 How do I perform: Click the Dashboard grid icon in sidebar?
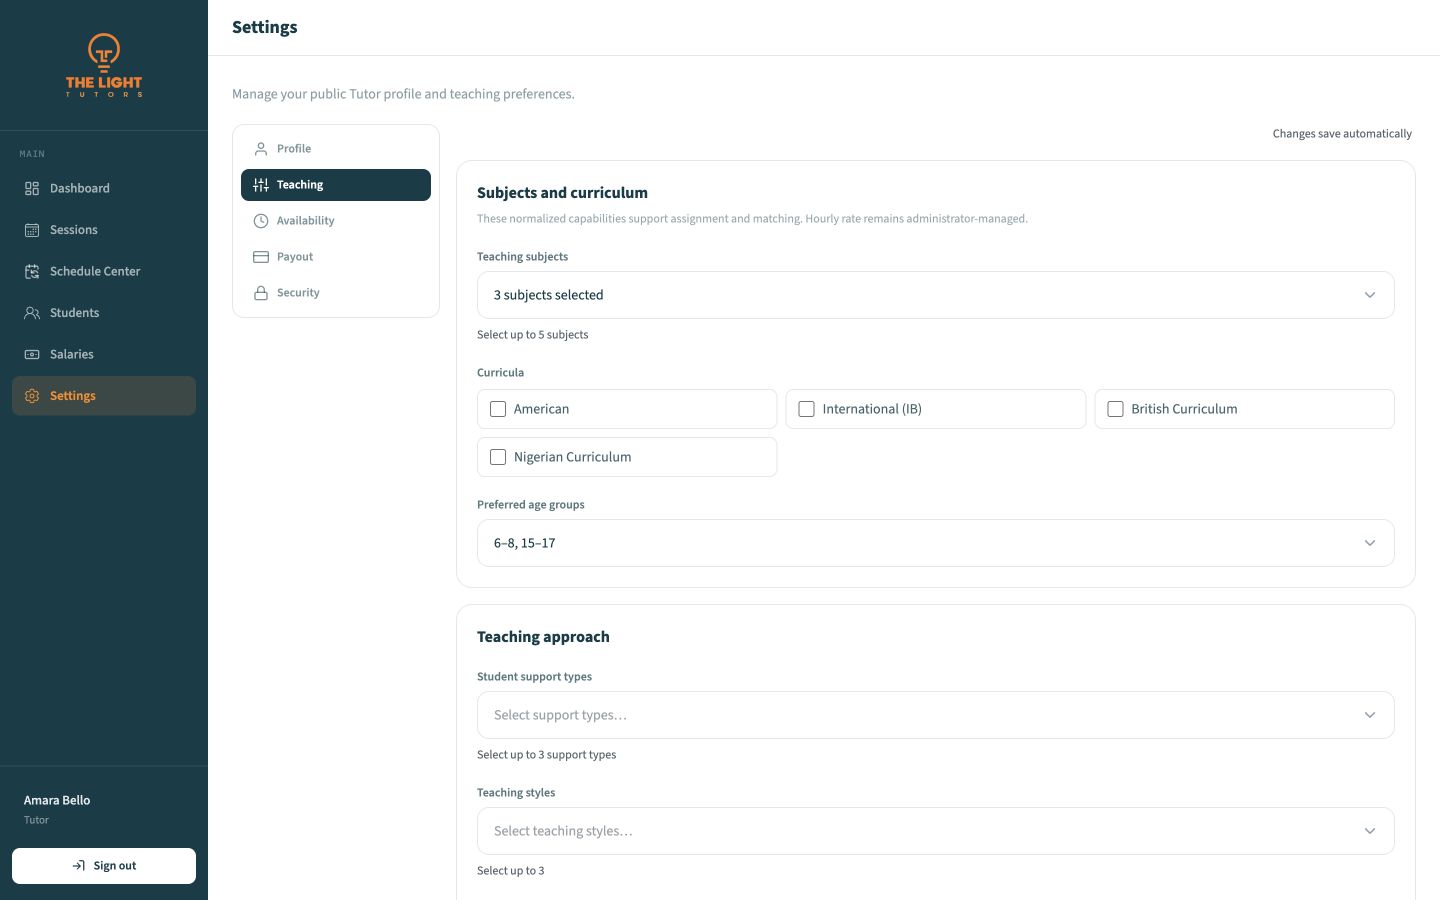click(32, 188)
